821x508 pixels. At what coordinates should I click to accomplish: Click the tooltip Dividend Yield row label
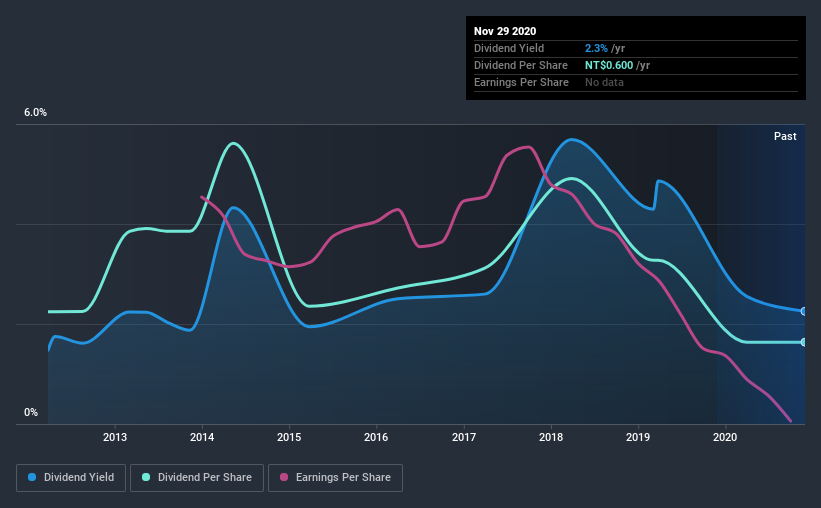coord(509,48)
